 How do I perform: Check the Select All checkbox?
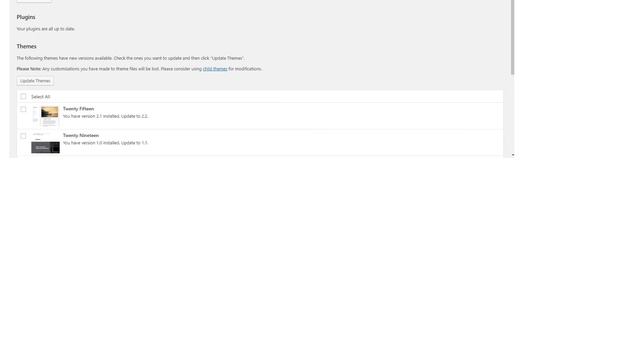pyautogui.click(x=23, y=97)
